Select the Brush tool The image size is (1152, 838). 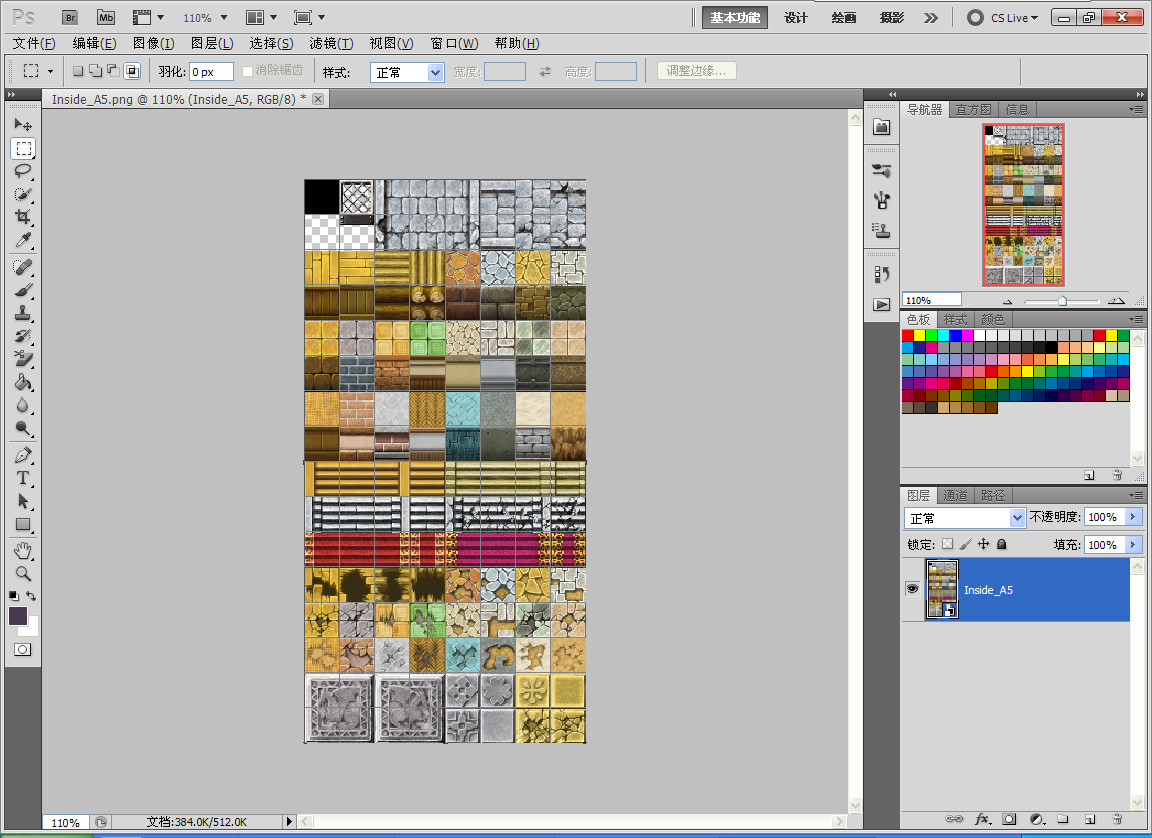click(23, 289)
